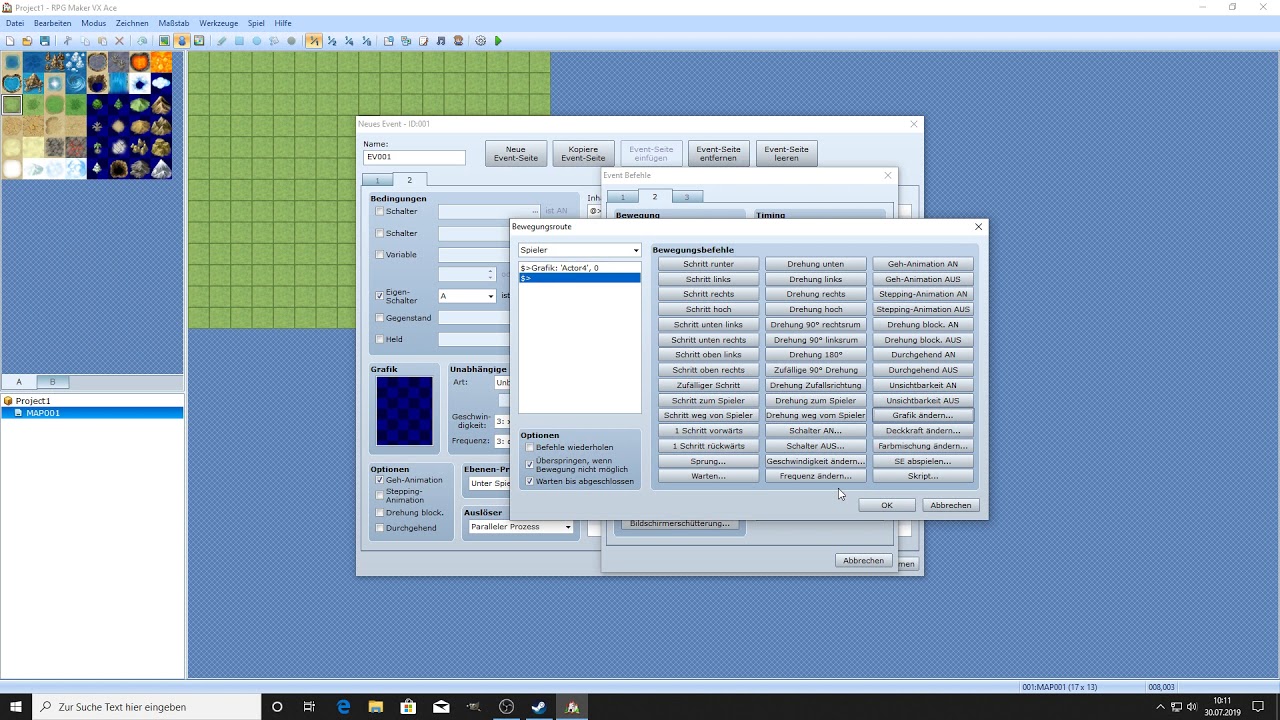
Task: Click the 'Grafik ändern...' movement command
Action: pos(923,415)
